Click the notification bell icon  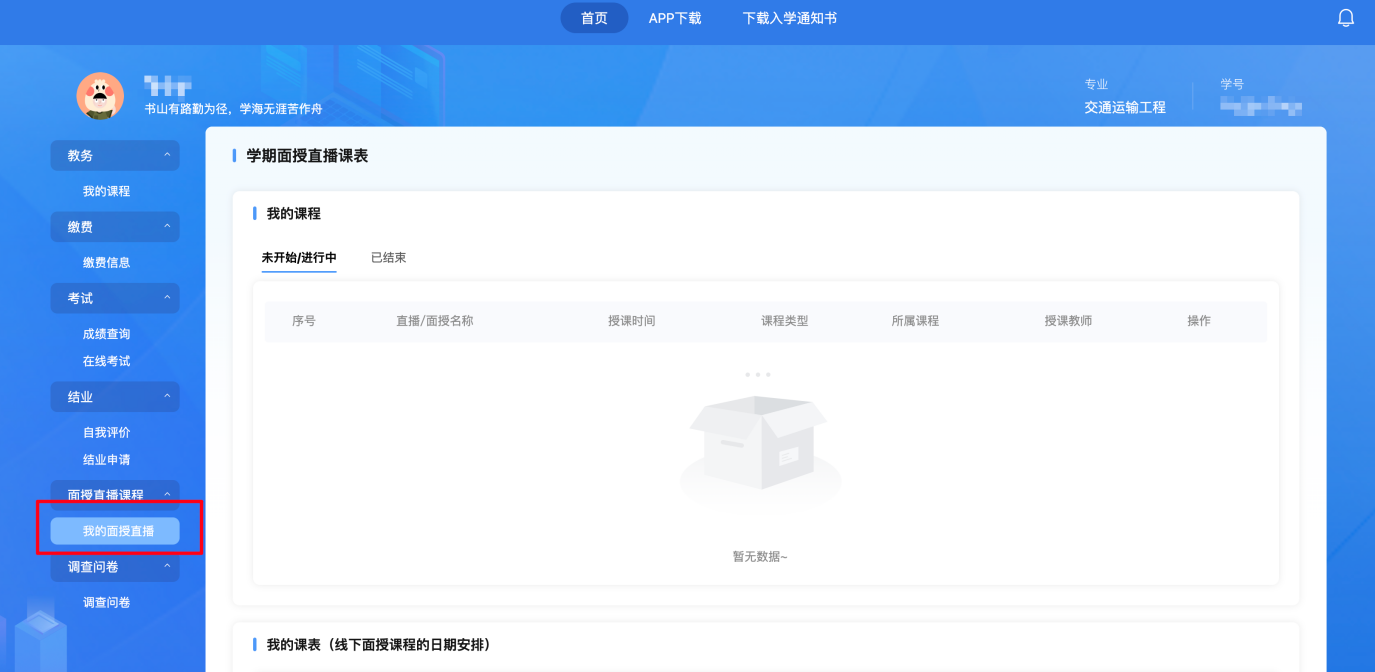[1345, 18]
